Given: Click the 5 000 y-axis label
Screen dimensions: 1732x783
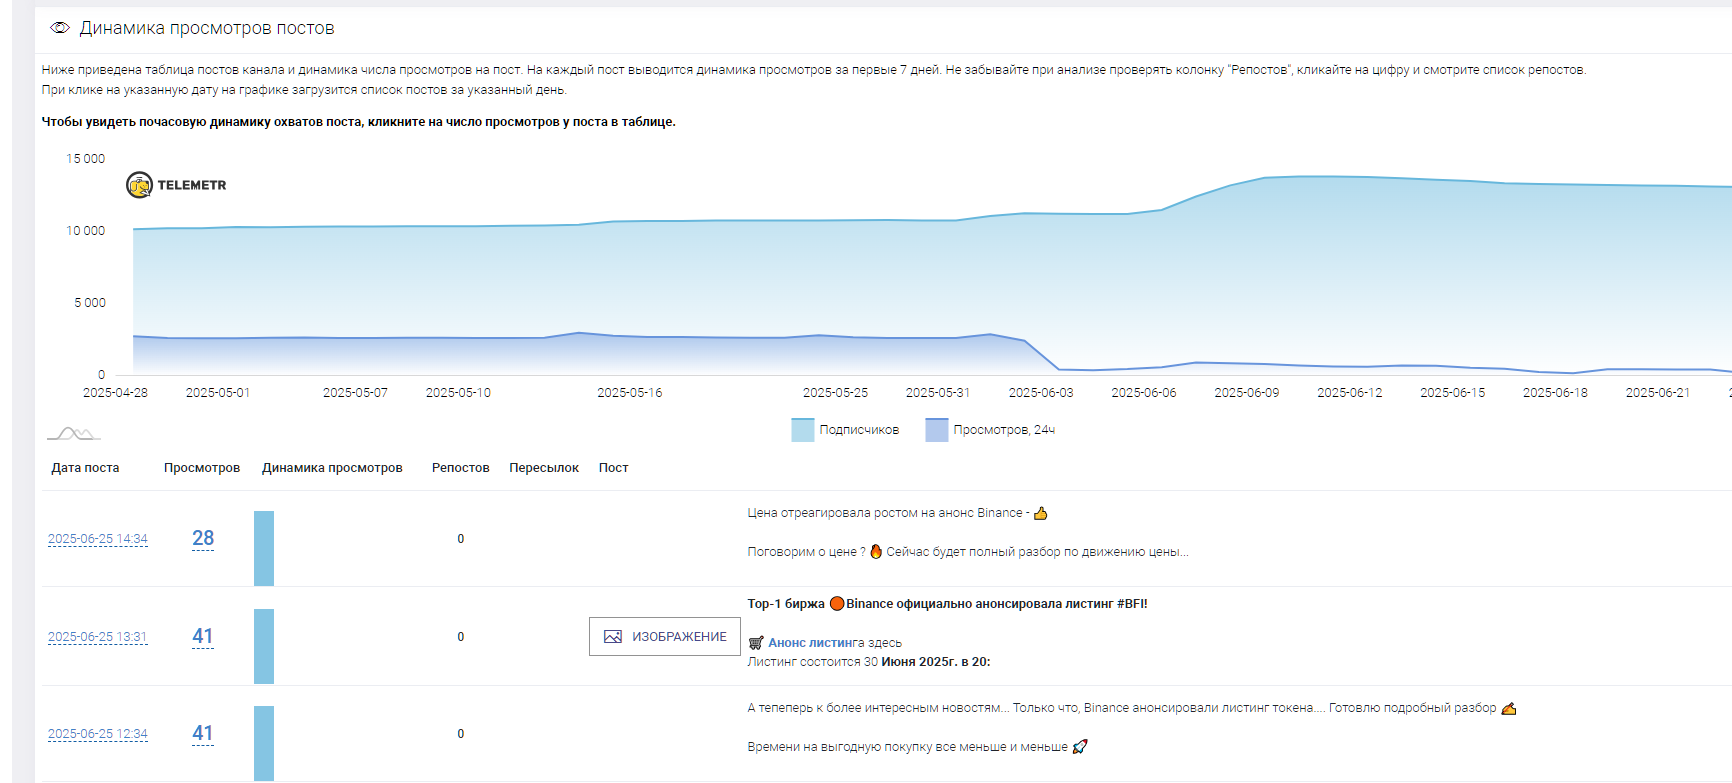Looking at the screenshot, I should (90, 303).
